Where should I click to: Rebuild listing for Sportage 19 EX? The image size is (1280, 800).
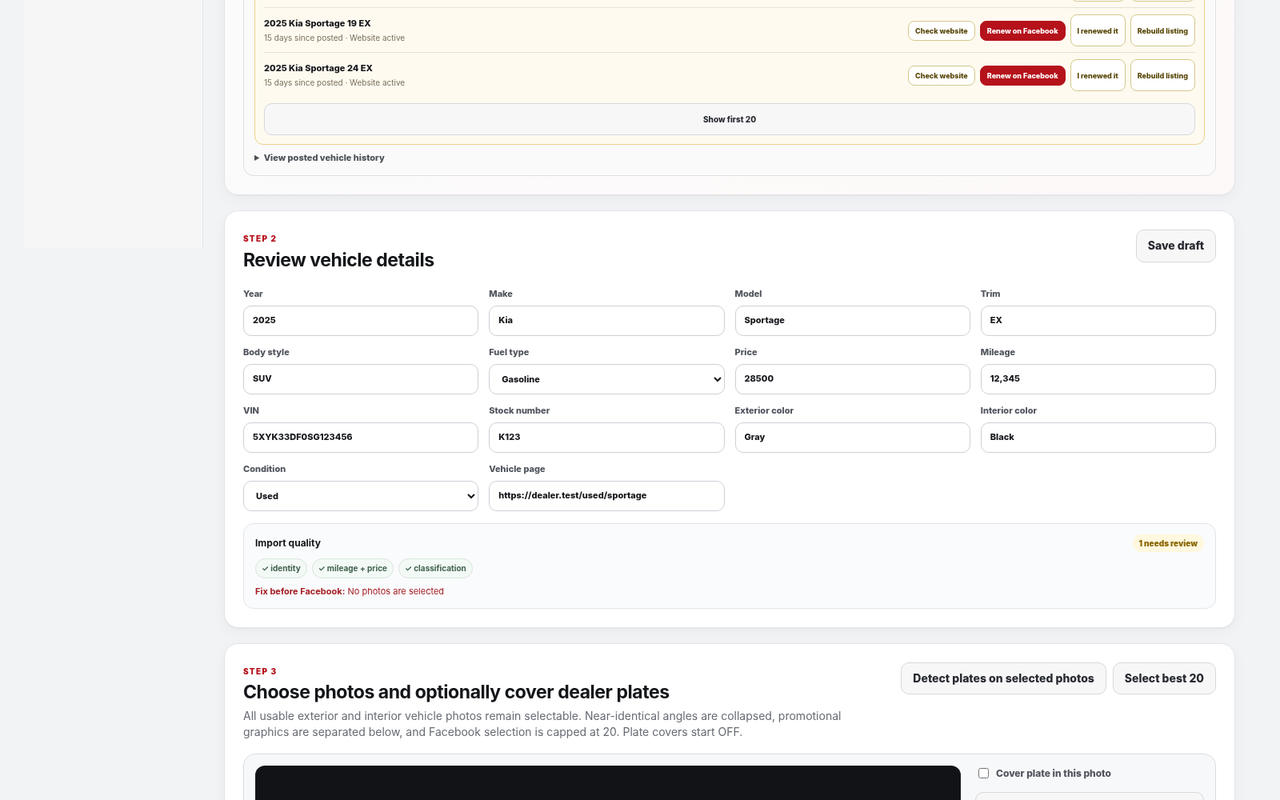tap(1162, 31)
